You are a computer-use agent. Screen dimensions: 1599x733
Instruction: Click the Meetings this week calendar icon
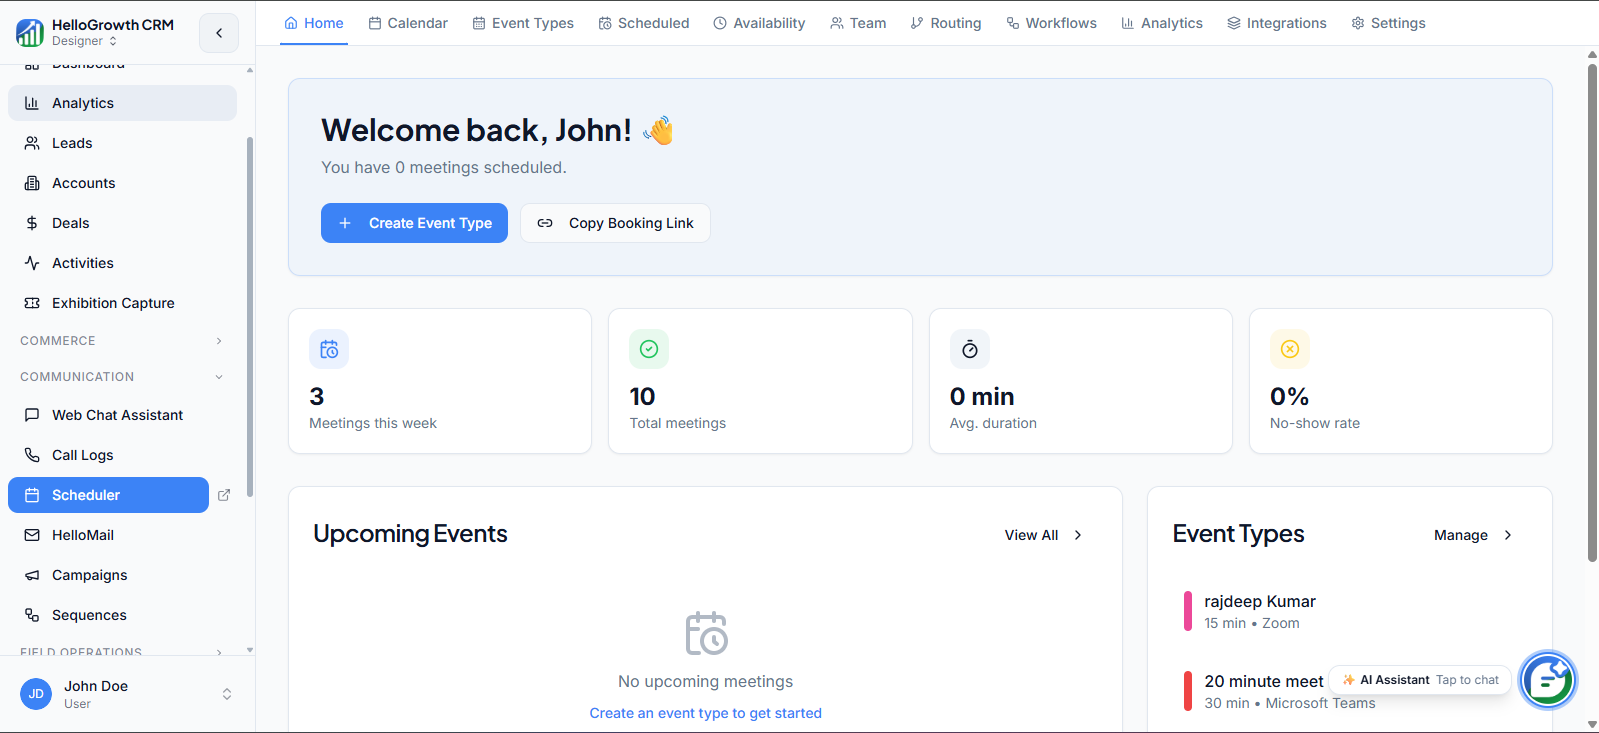tap(329, 349)
